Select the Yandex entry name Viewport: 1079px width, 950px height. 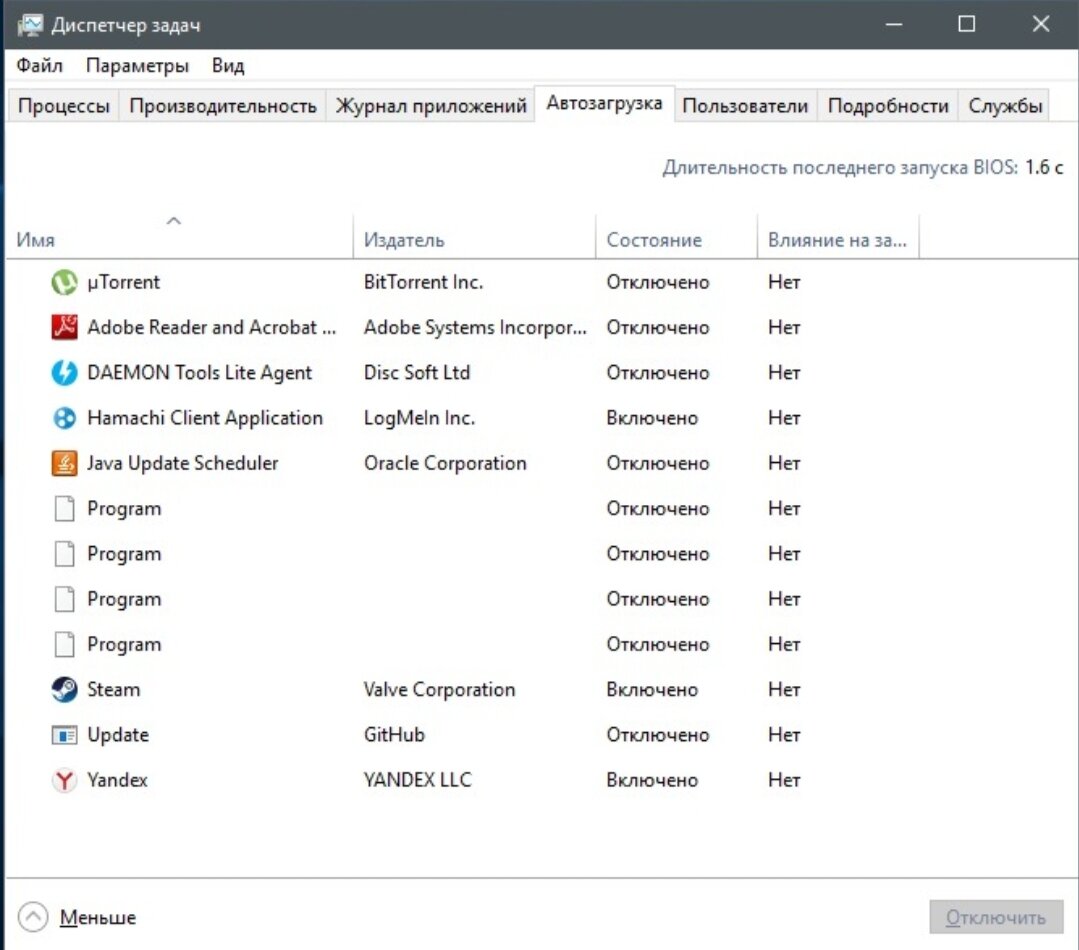[x=117, y=780]
